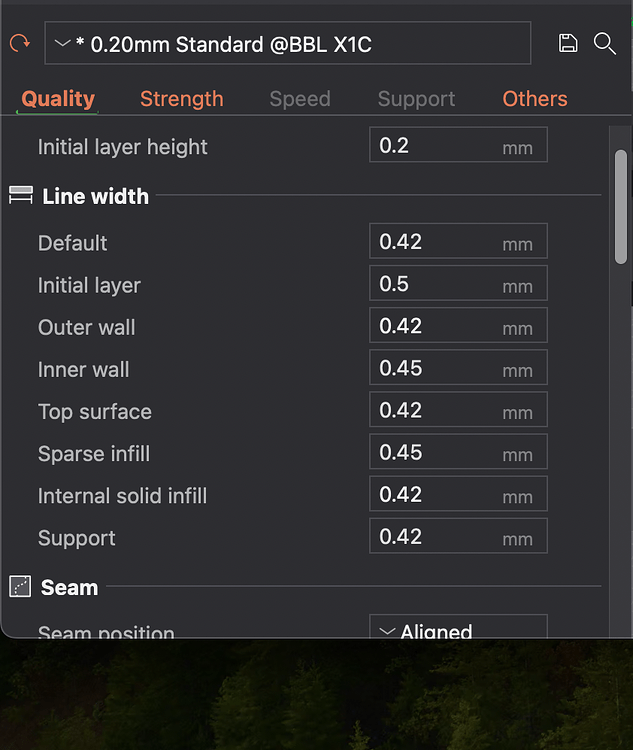Click the Default label under Line width
Screen dimensions: 633x750
pos(73,243)
